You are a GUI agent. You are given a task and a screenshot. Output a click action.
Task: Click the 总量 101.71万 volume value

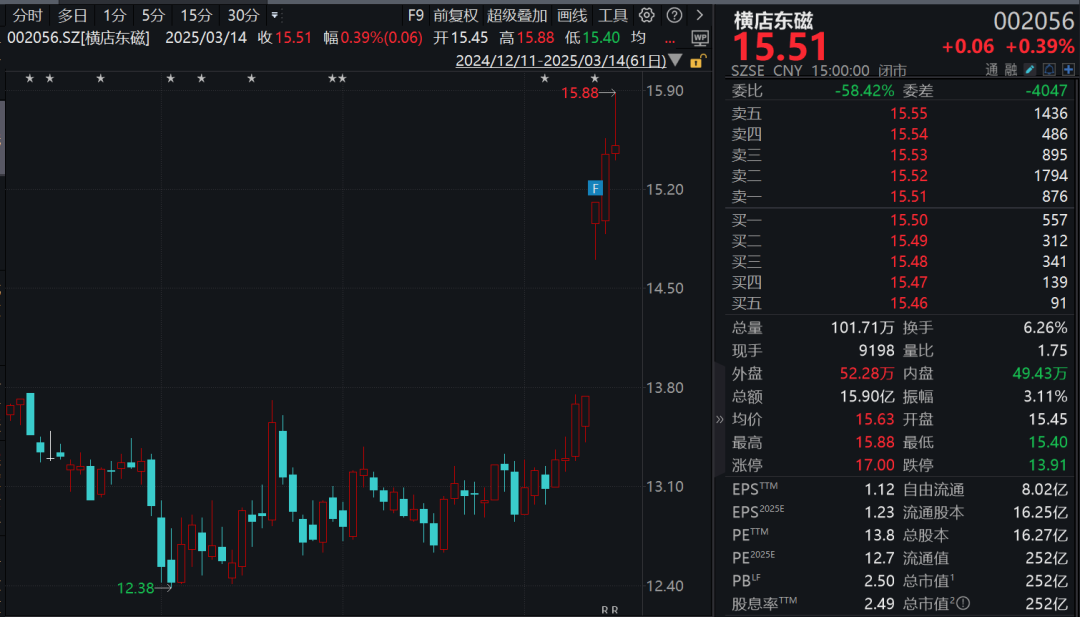coord(862,327)
